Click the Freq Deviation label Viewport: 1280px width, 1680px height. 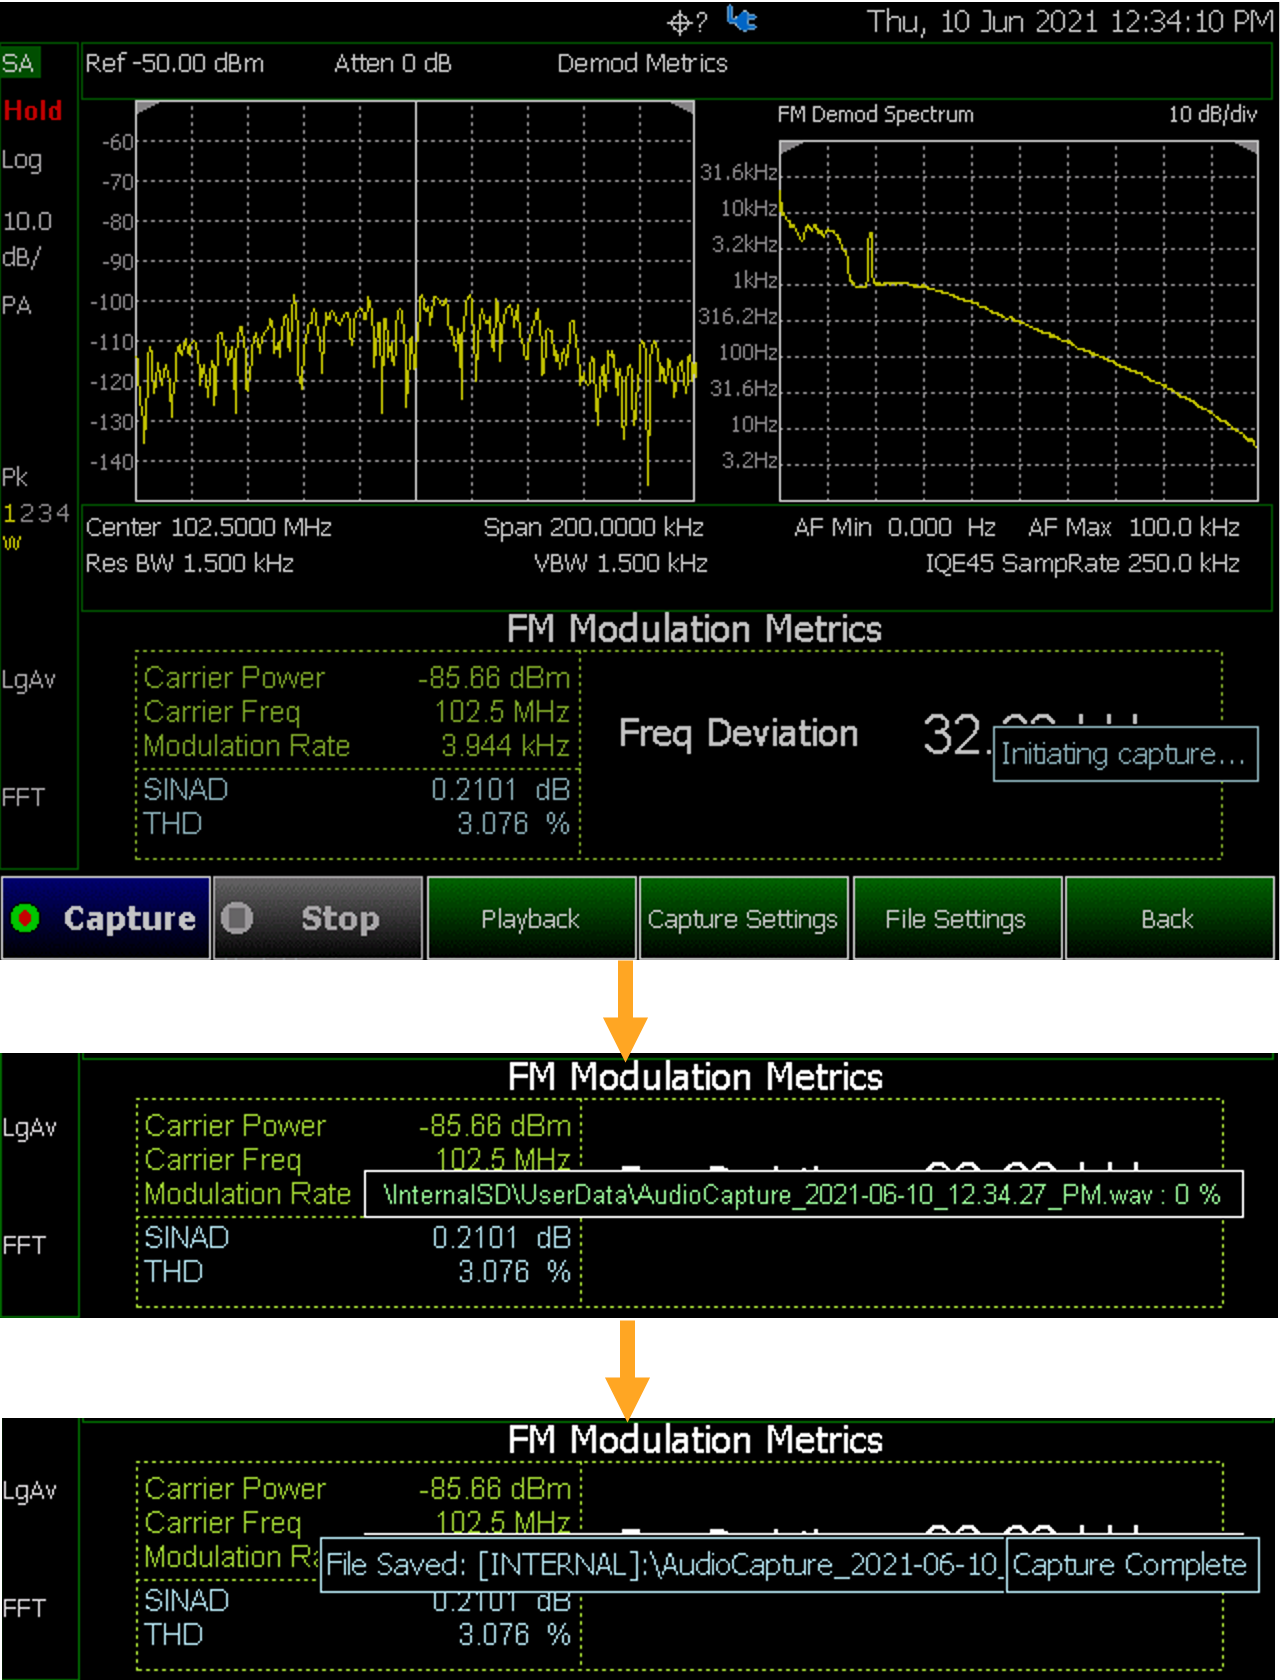[x=739, y=734]
